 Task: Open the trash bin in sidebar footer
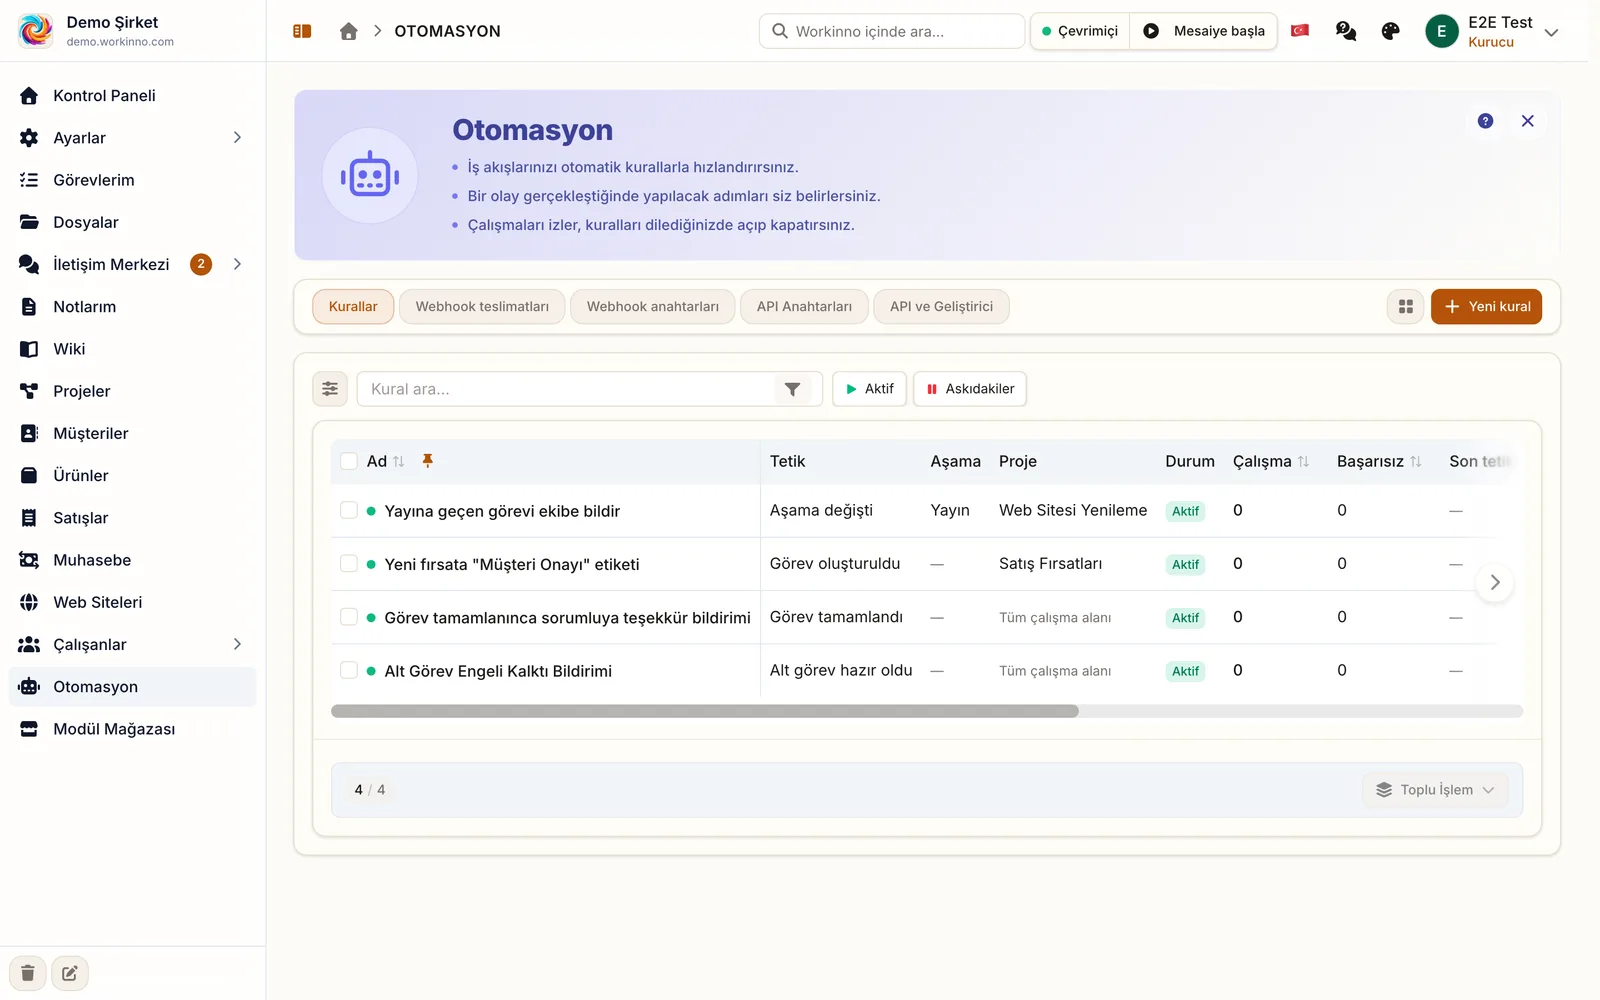pos(28,973)
